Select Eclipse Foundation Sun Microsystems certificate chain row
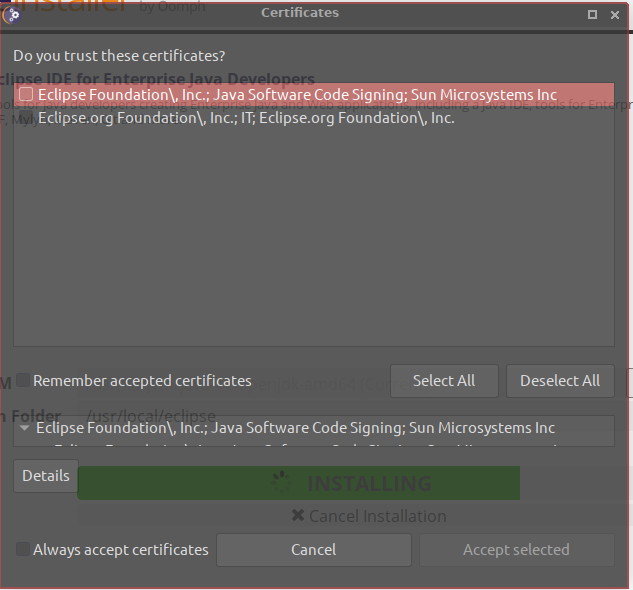Image resolution: width=633 pixels, height=590 pixels. 314,428
